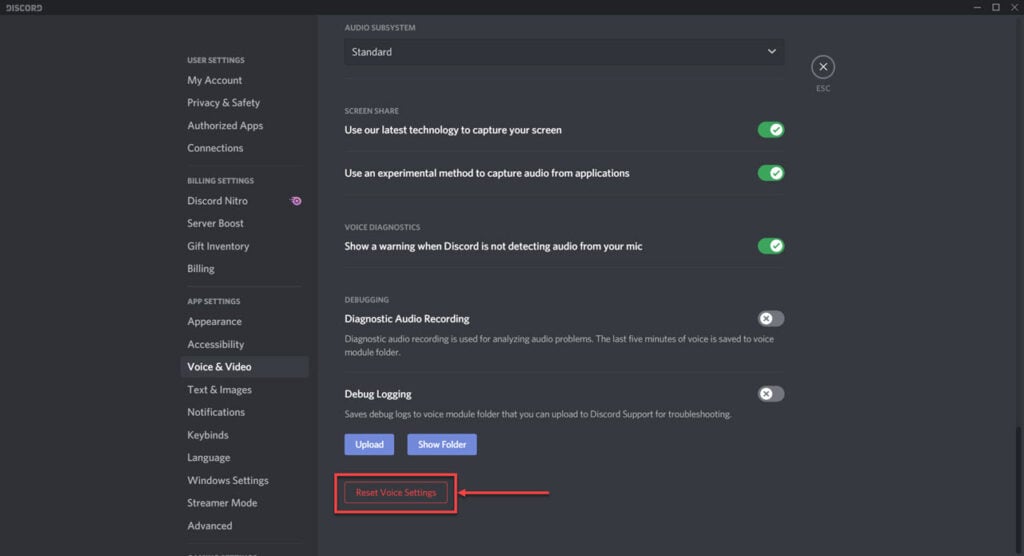Click the Upload button
This screenshot has height=556, width=1024.
click(369, 444)
